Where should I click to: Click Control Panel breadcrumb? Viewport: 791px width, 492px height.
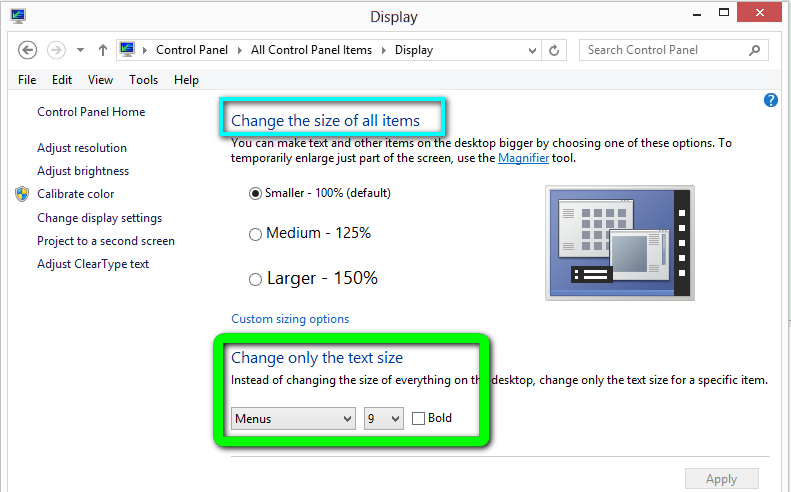click(x=192, y=50)
